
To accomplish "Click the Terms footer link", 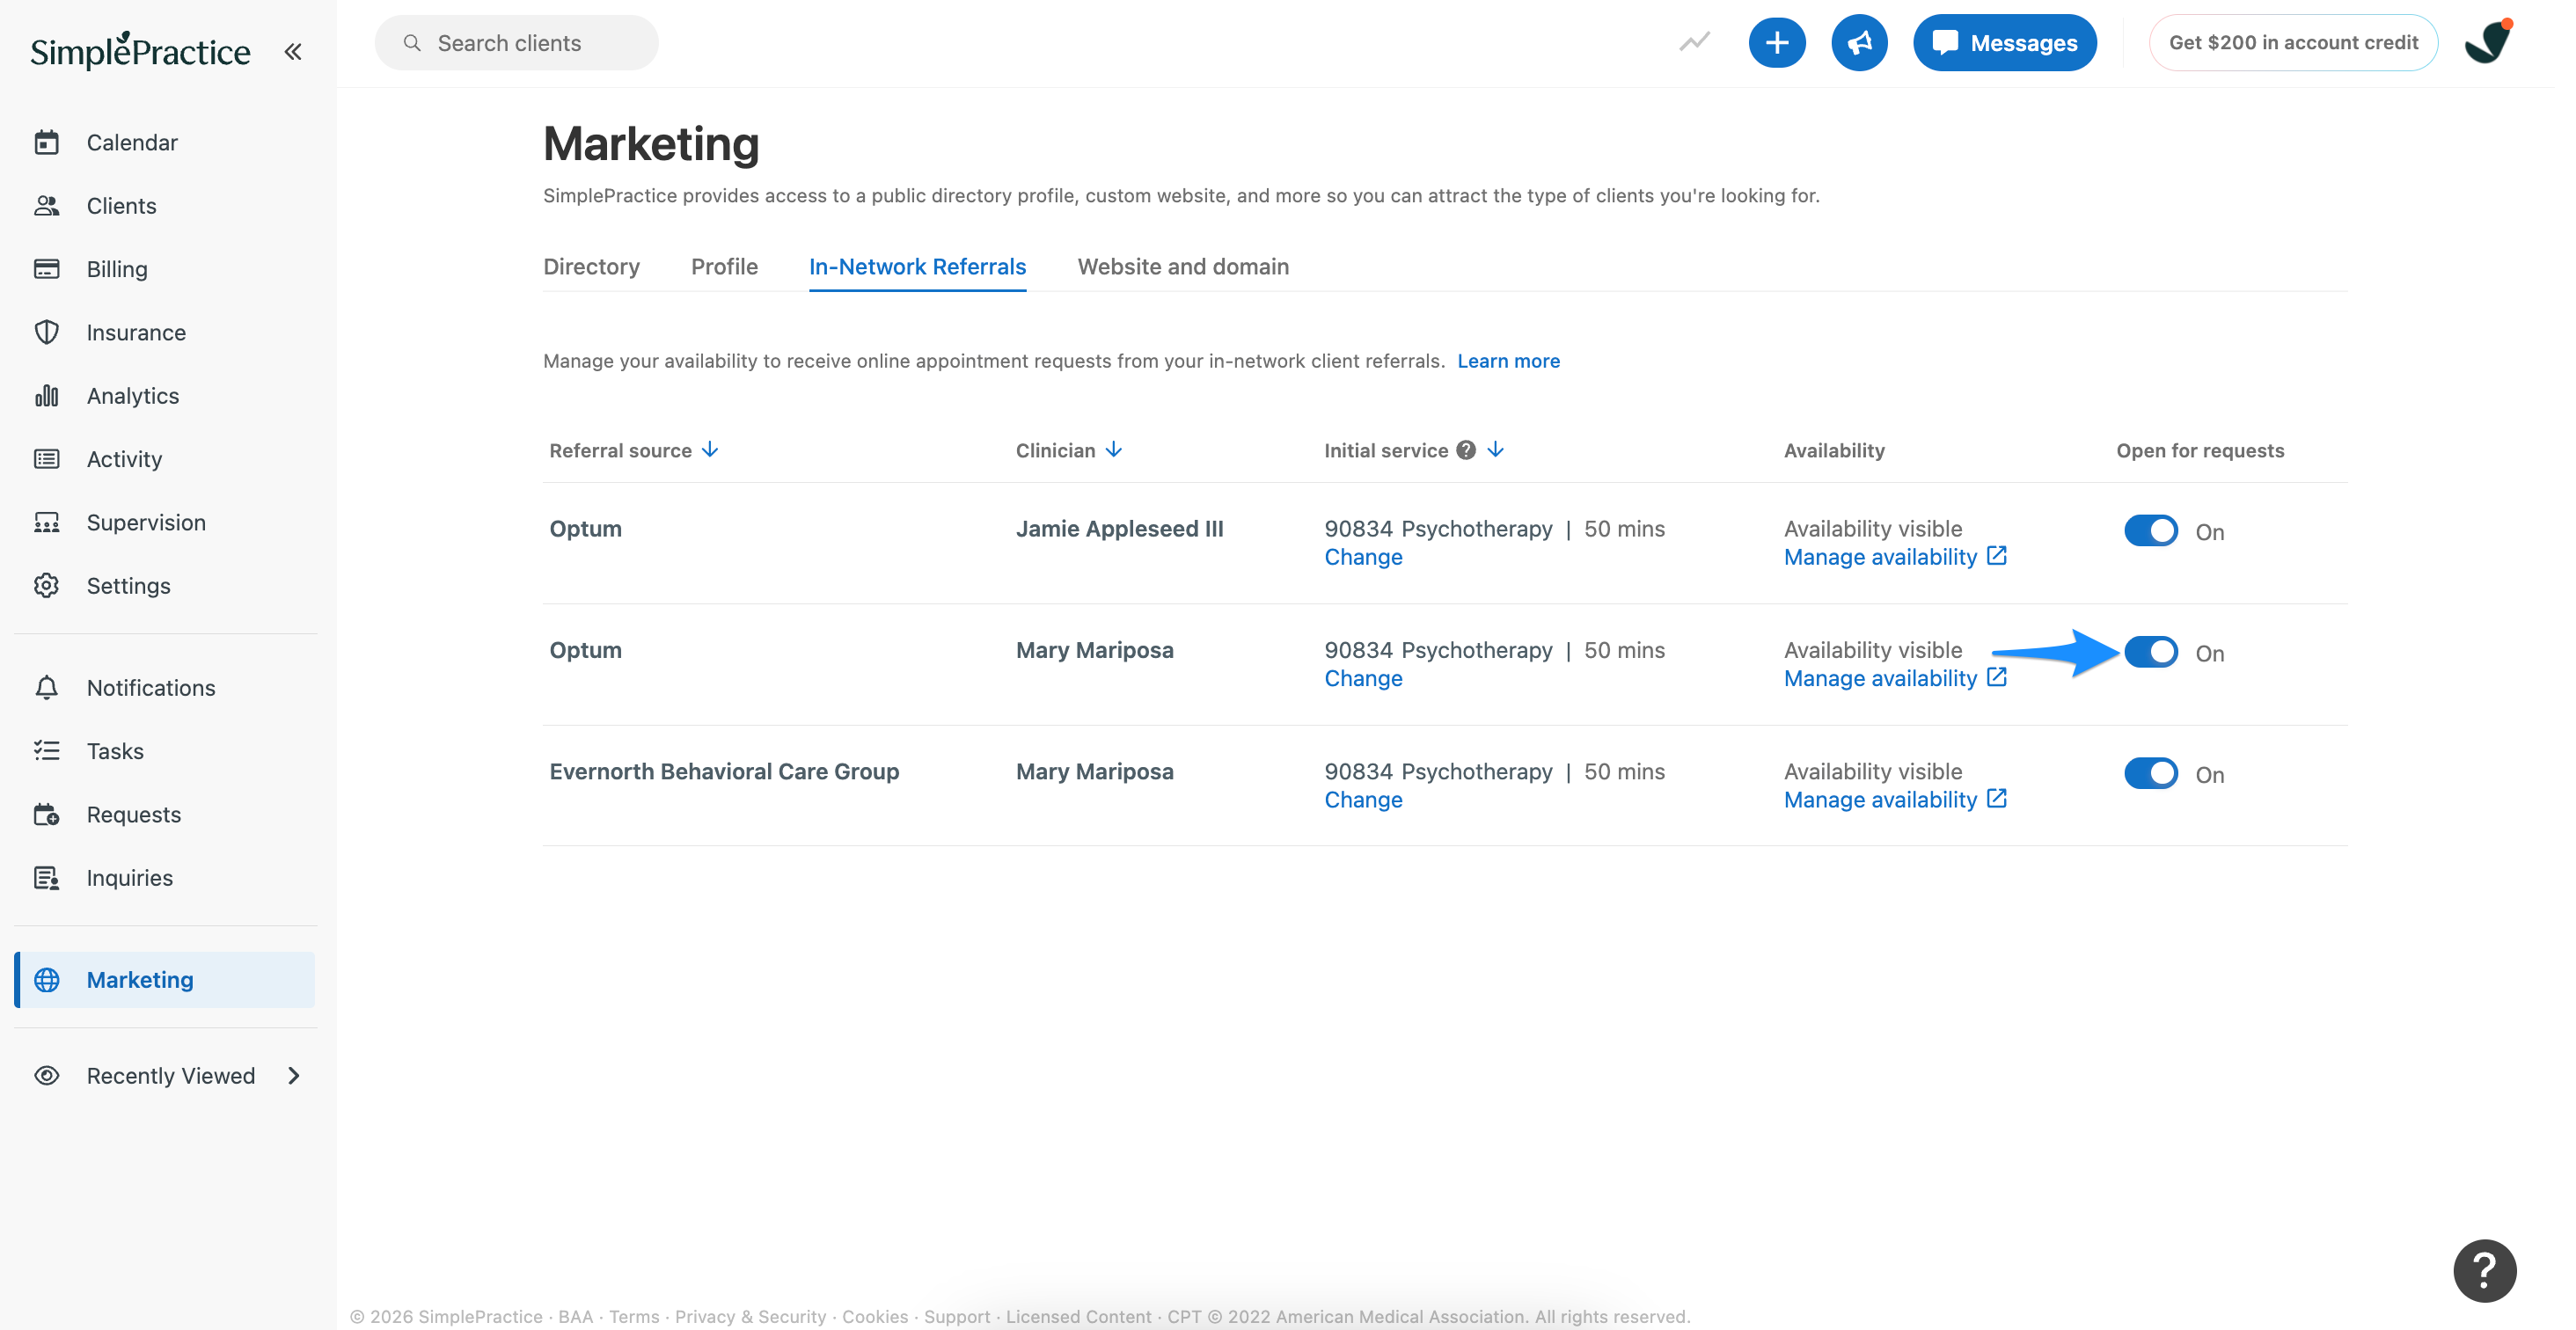I will click(x=634, y=1316).
